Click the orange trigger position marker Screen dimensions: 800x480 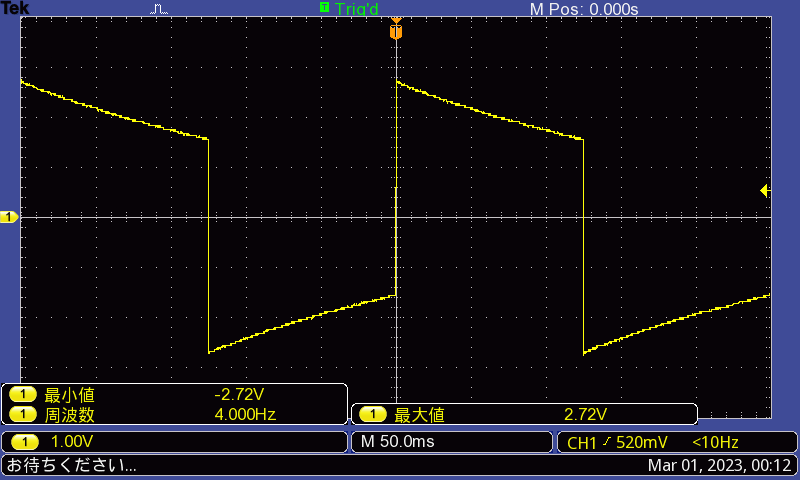[396, 29]
